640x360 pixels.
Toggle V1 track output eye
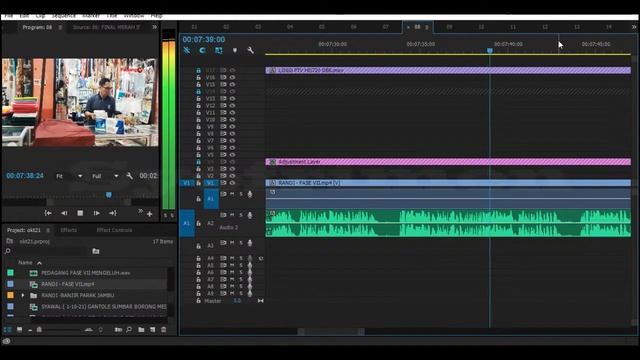click(x=232, y=183)
